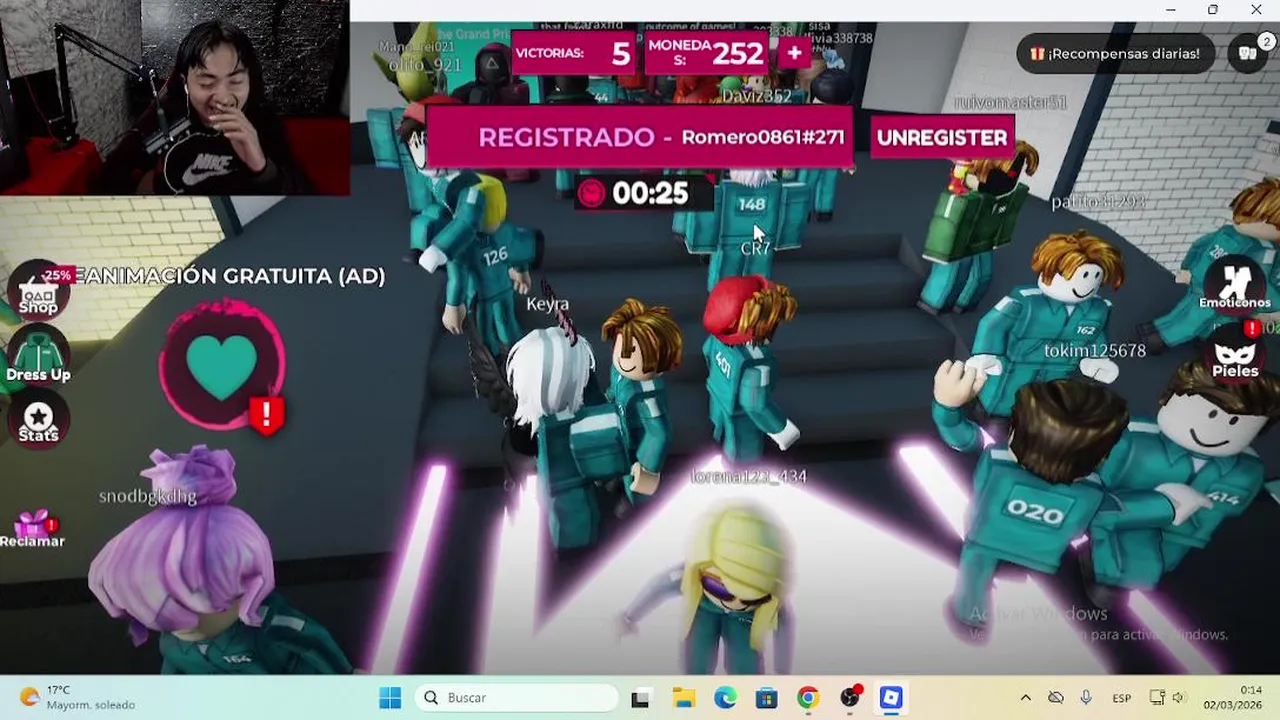Claim the Reclamar gift
The height and width of the screenshot is (720, 1280).
click(x=33, y=529)
